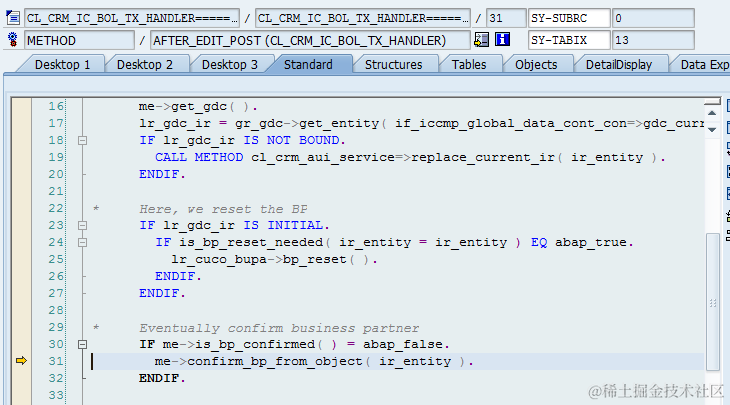
Task: Click the ENDIF on line 26
Action: [178, 276]
